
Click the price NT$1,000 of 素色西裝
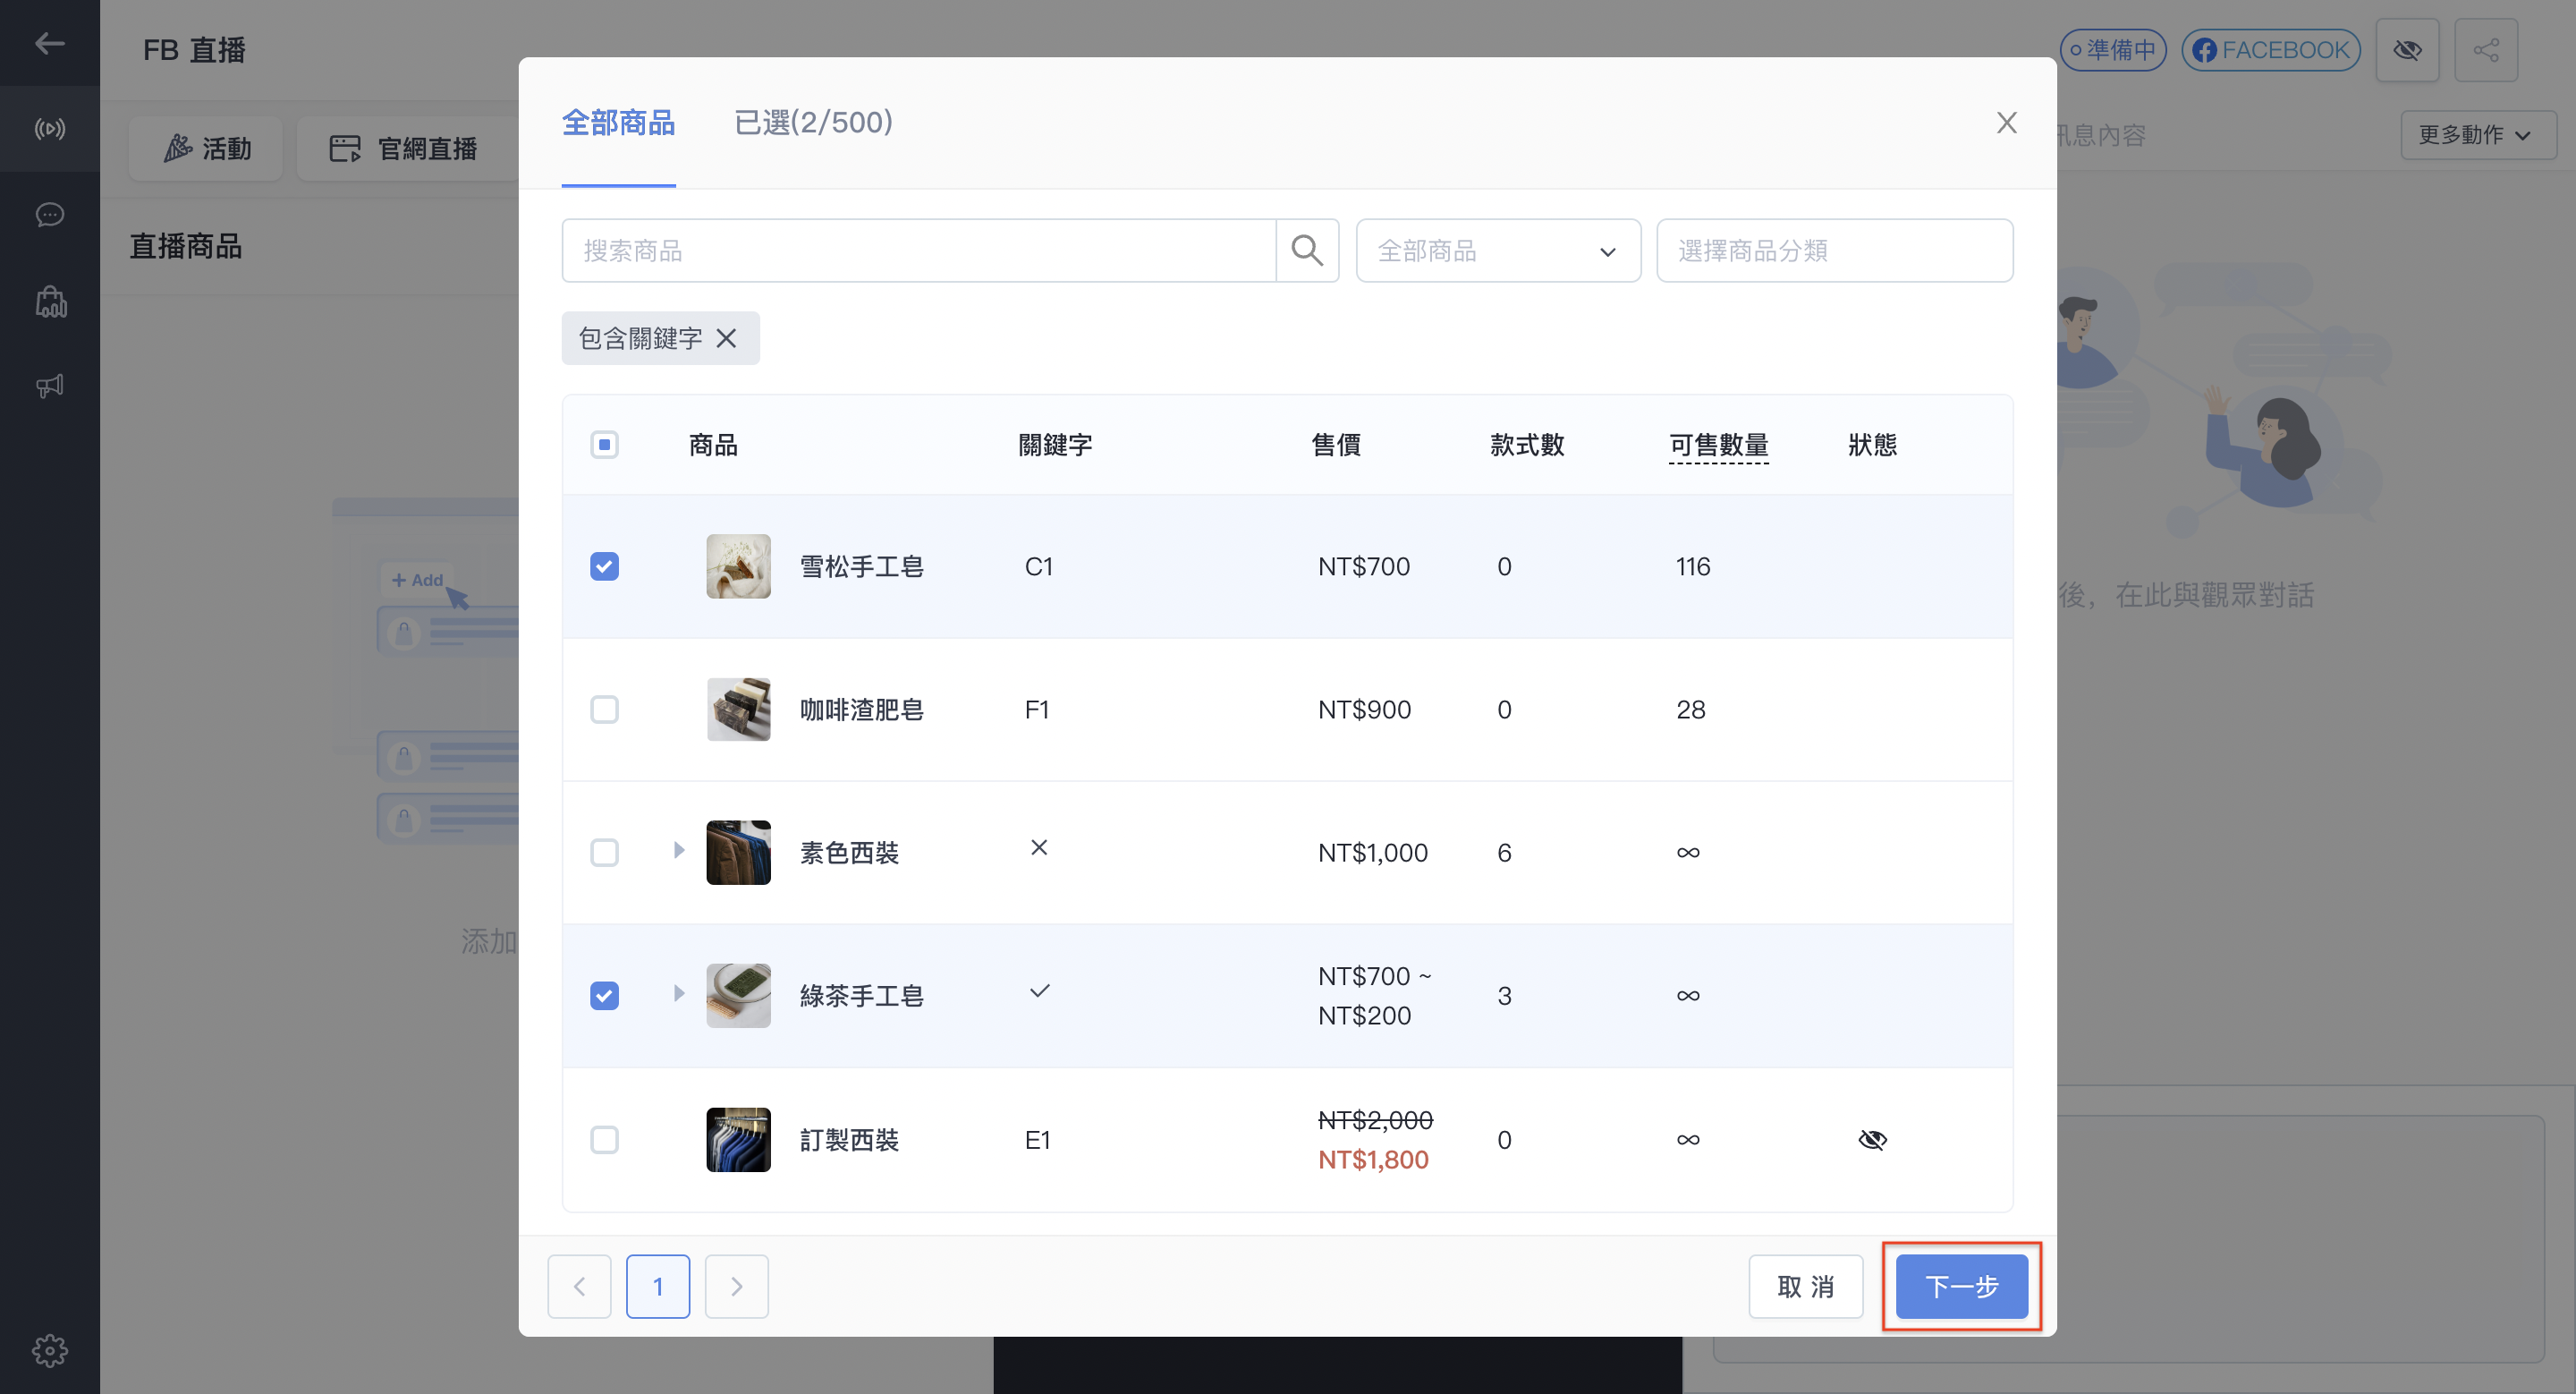click(x=1372, y=852)
